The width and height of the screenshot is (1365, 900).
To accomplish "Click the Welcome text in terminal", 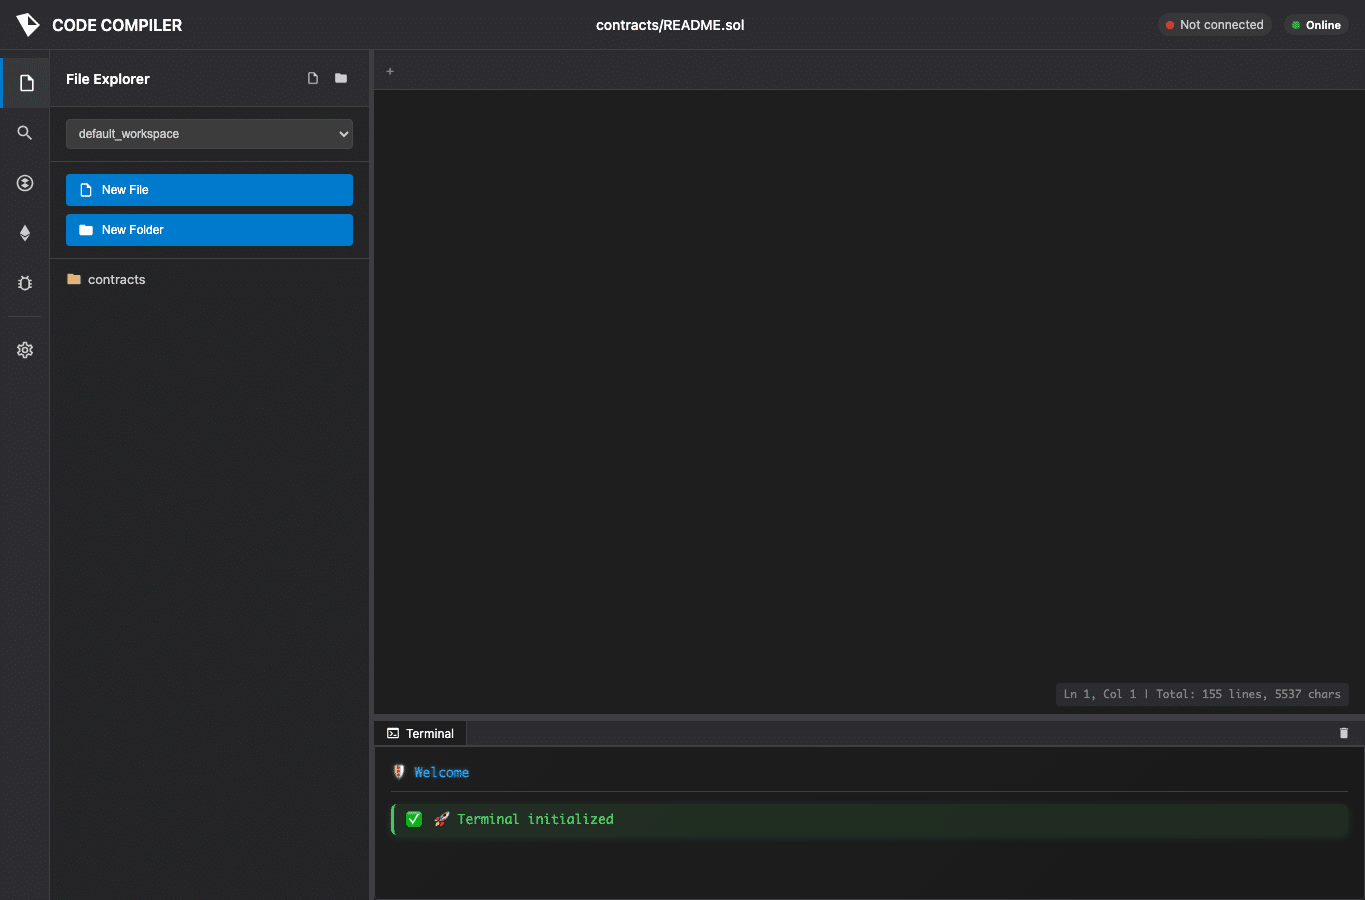I will pyautogui.click(x=441, y=772).
